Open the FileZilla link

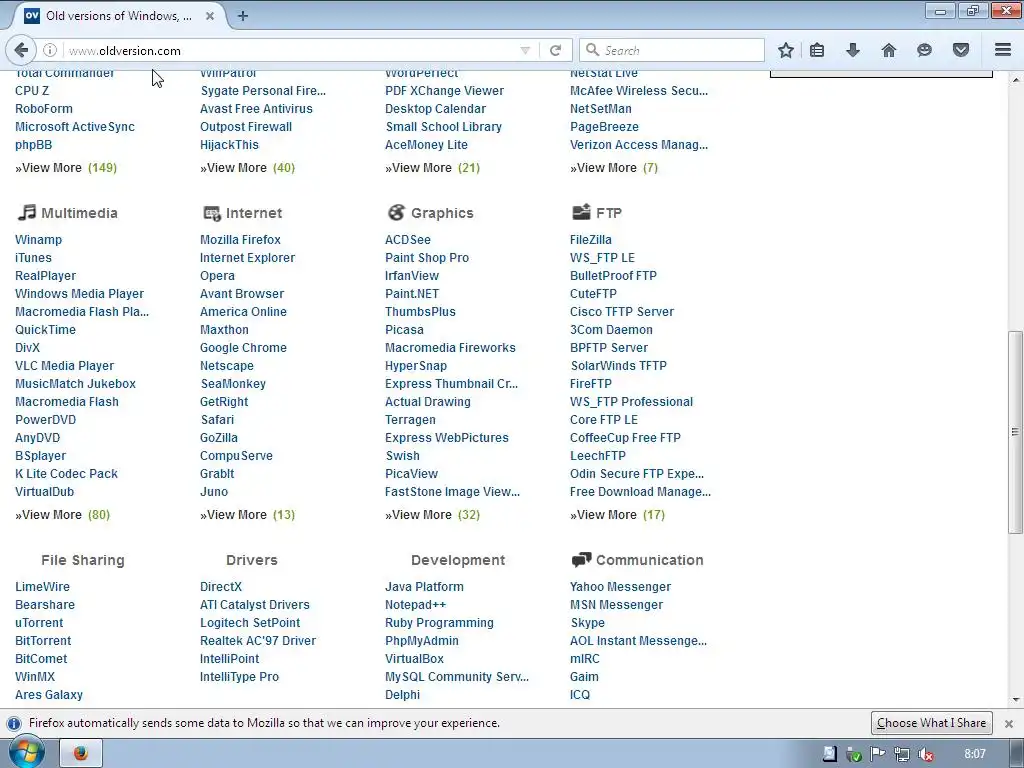click(591, 240)
